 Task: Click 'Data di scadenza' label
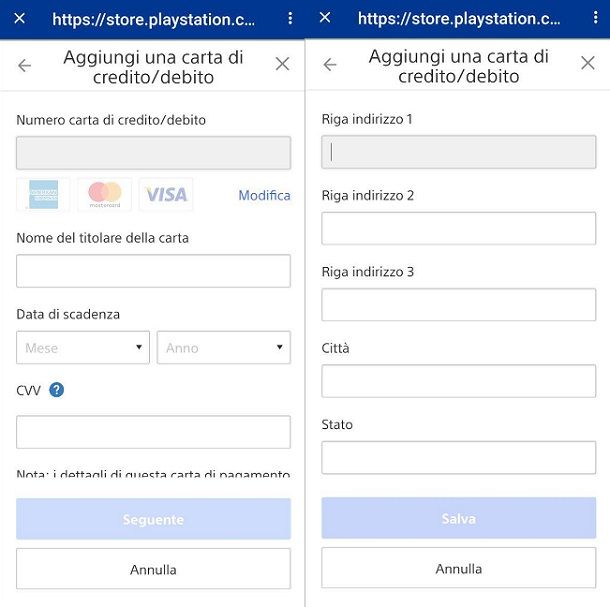coord(68,314)
